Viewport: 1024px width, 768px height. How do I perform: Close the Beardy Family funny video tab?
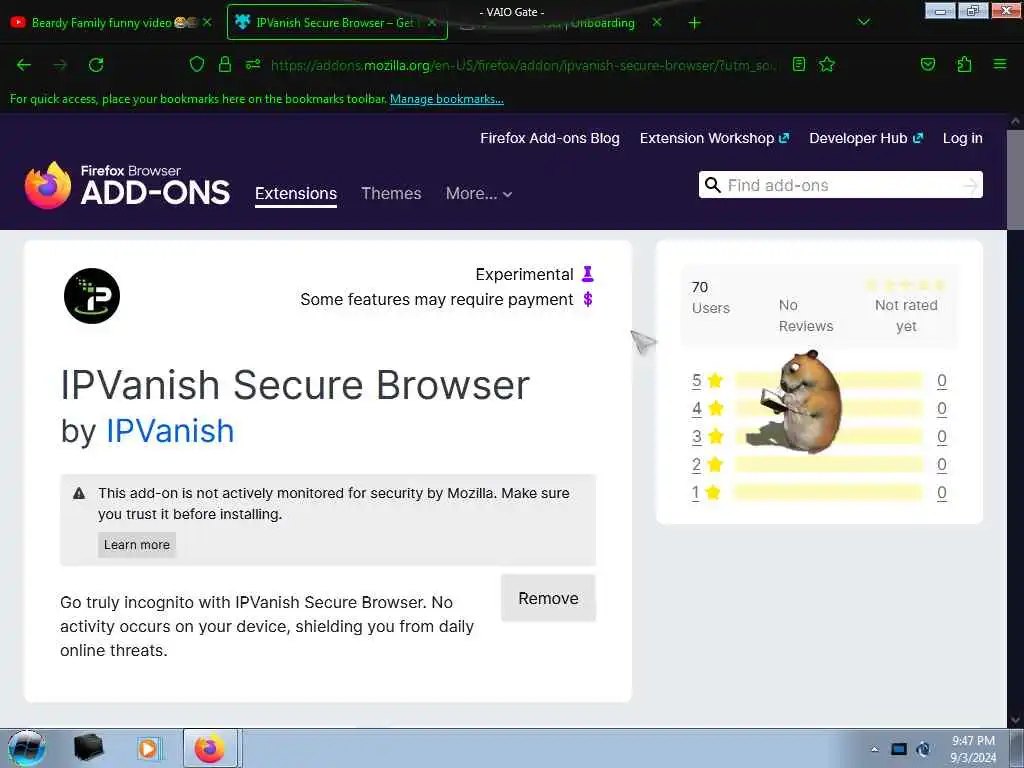coord(207,22)
